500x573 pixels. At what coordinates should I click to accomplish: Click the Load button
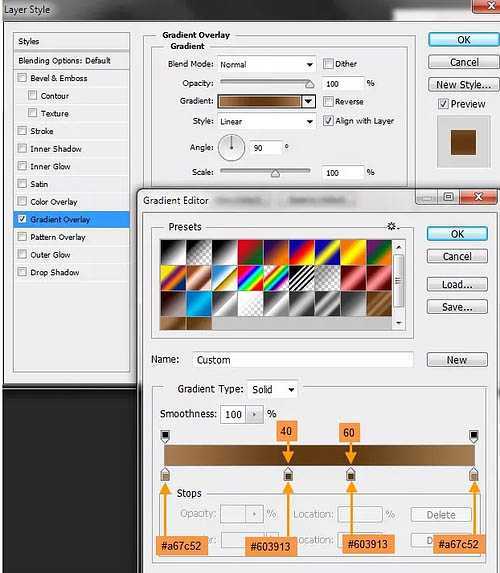(x=457, y=284)
